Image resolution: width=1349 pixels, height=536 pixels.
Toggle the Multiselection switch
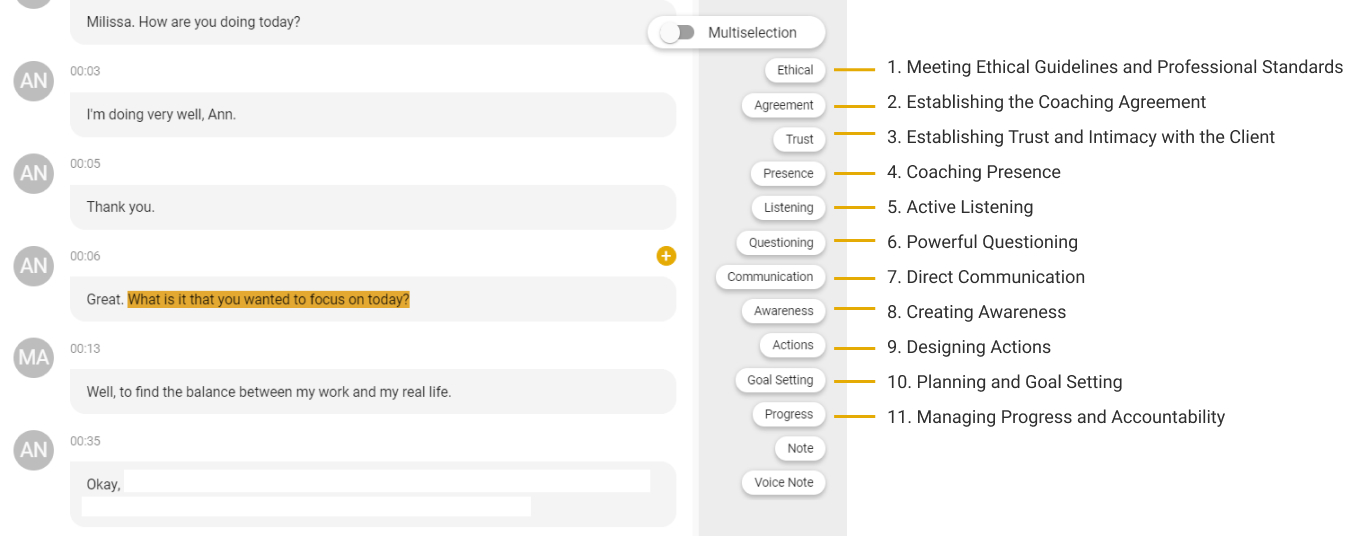(x=678, y=33)
